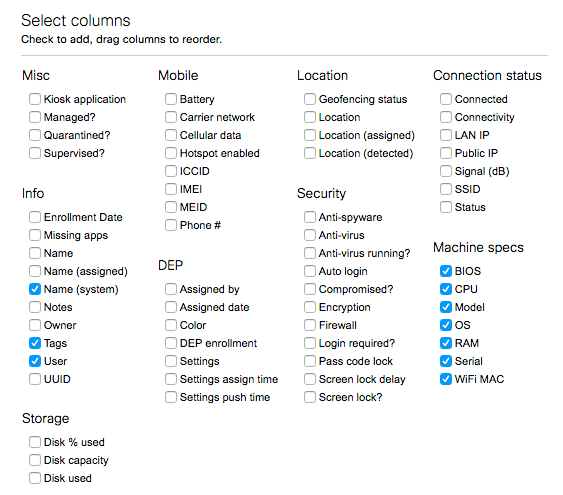Disable the Serial column
The width and height of the screenshot is (563, 495).
pyautogui.click(x=446, y=361)
